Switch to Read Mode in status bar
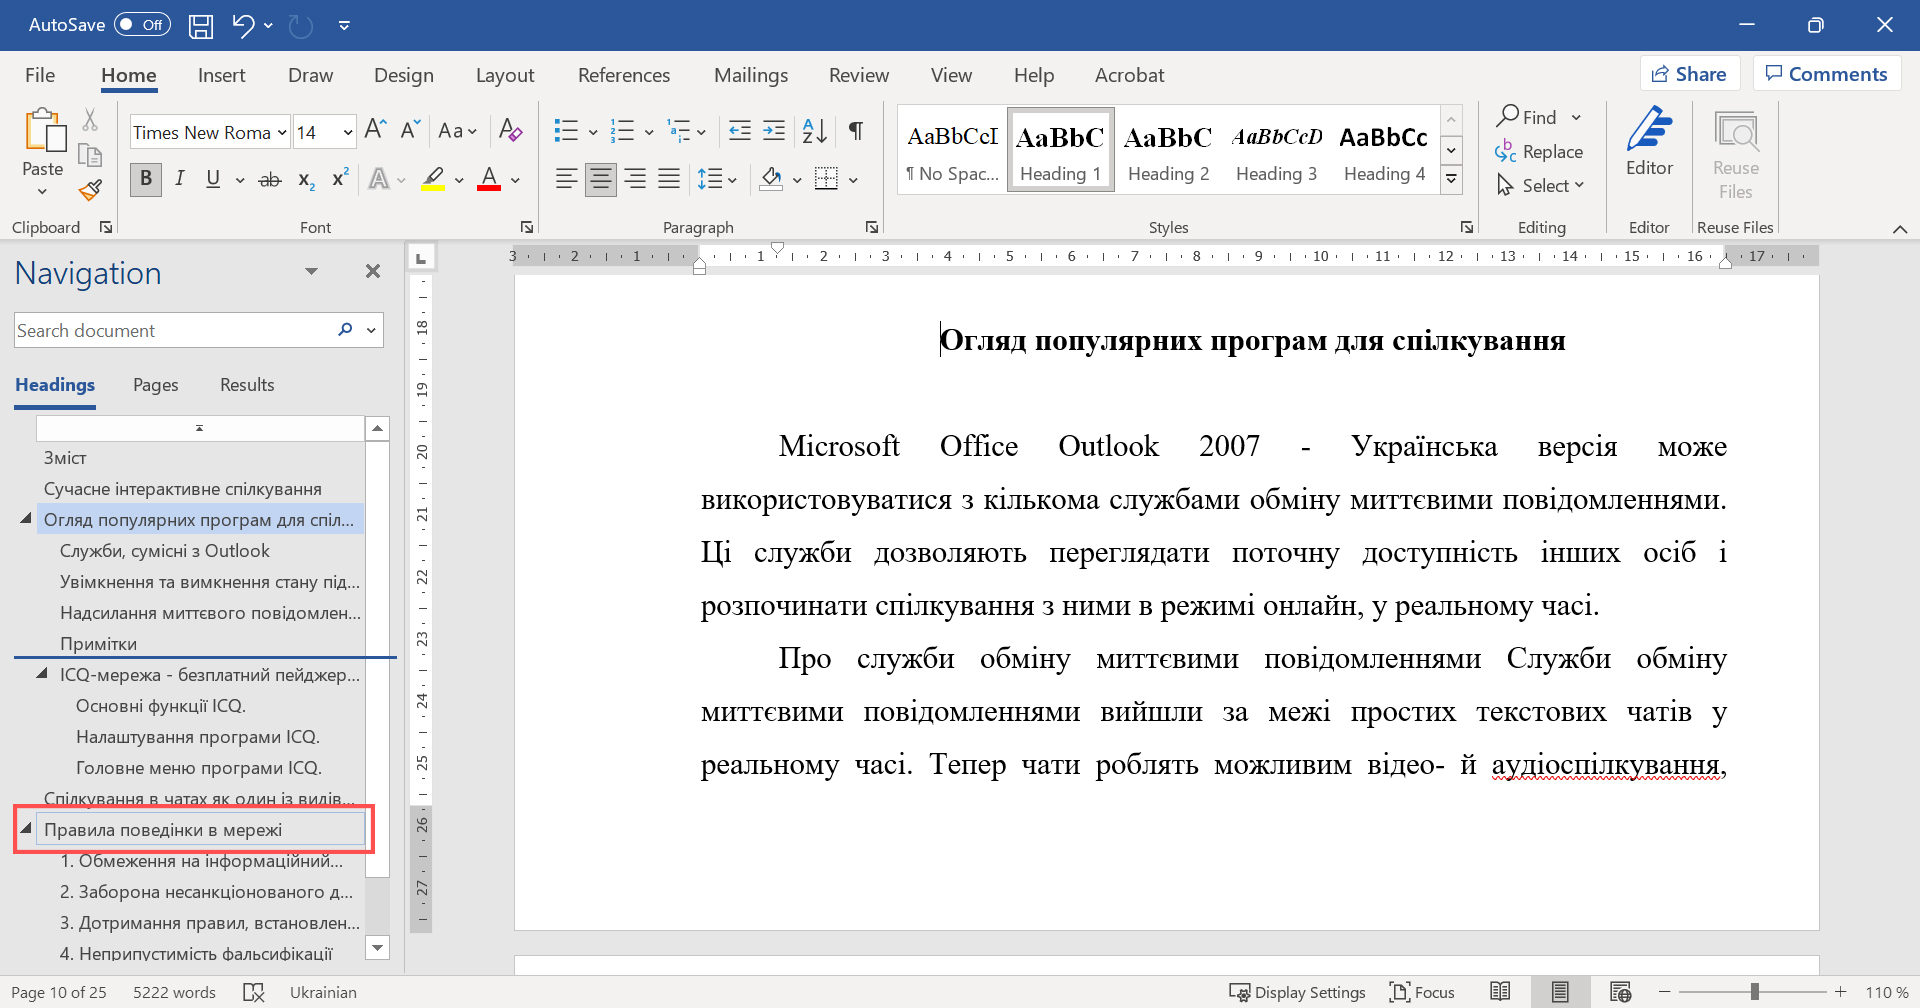The height and width of the screenshot is (1008, 1920). pyautogui.click(x=1500, y=991)
